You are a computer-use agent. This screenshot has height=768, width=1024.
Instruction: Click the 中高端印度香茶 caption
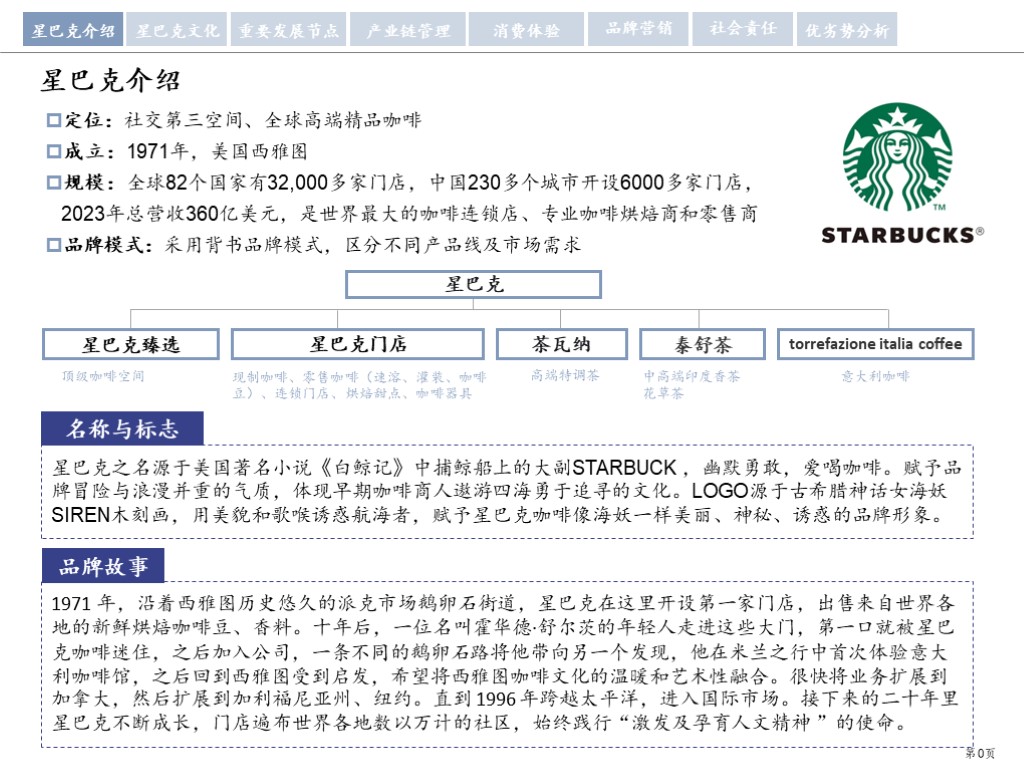coord(692,376)
